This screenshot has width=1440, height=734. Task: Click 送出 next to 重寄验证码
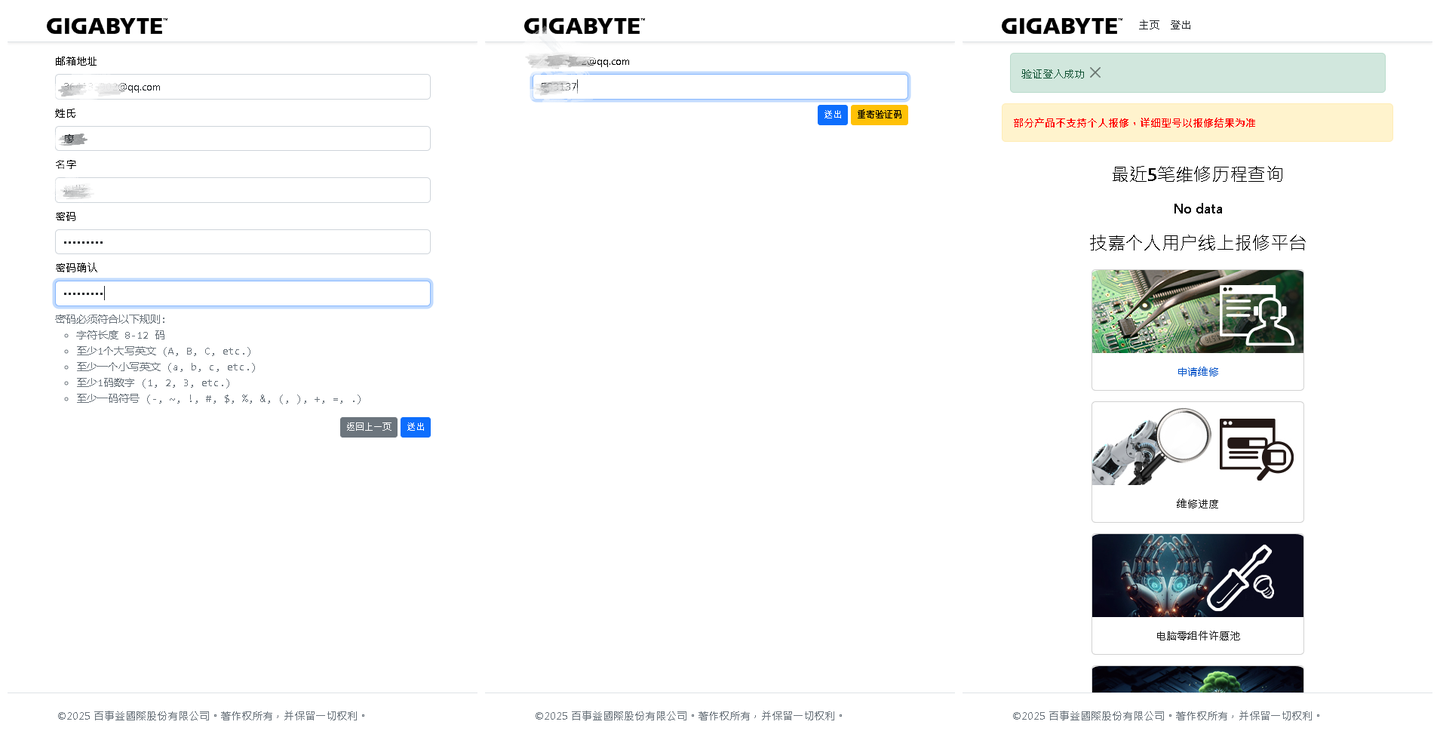[833, 115]
